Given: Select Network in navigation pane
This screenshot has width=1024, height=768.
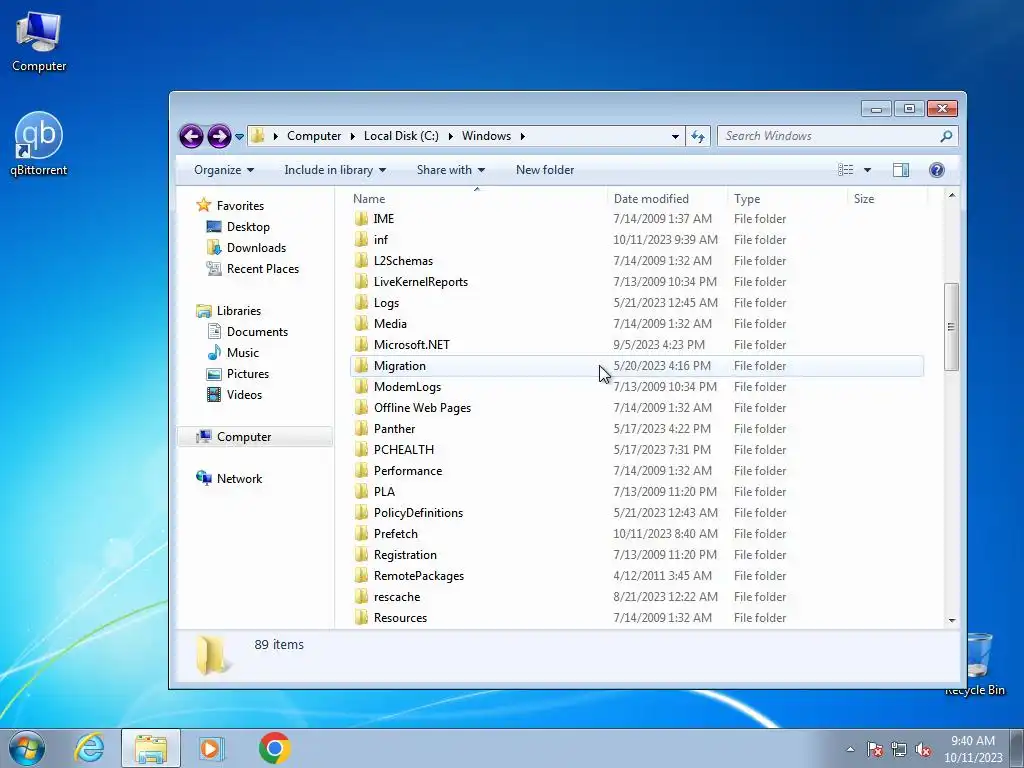Looking at the screenshot, I should click(x=229, y=479).
